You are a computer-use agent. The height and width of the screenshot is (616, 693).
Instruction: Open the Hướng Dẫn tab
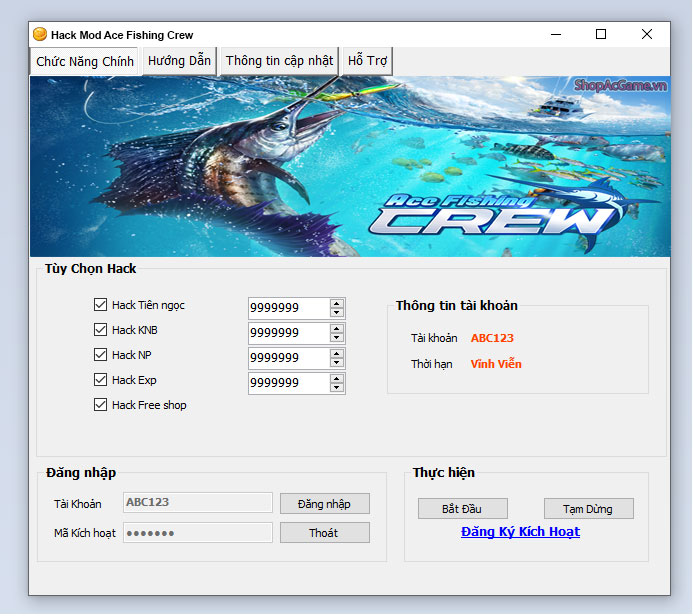(x=179, y=61)
